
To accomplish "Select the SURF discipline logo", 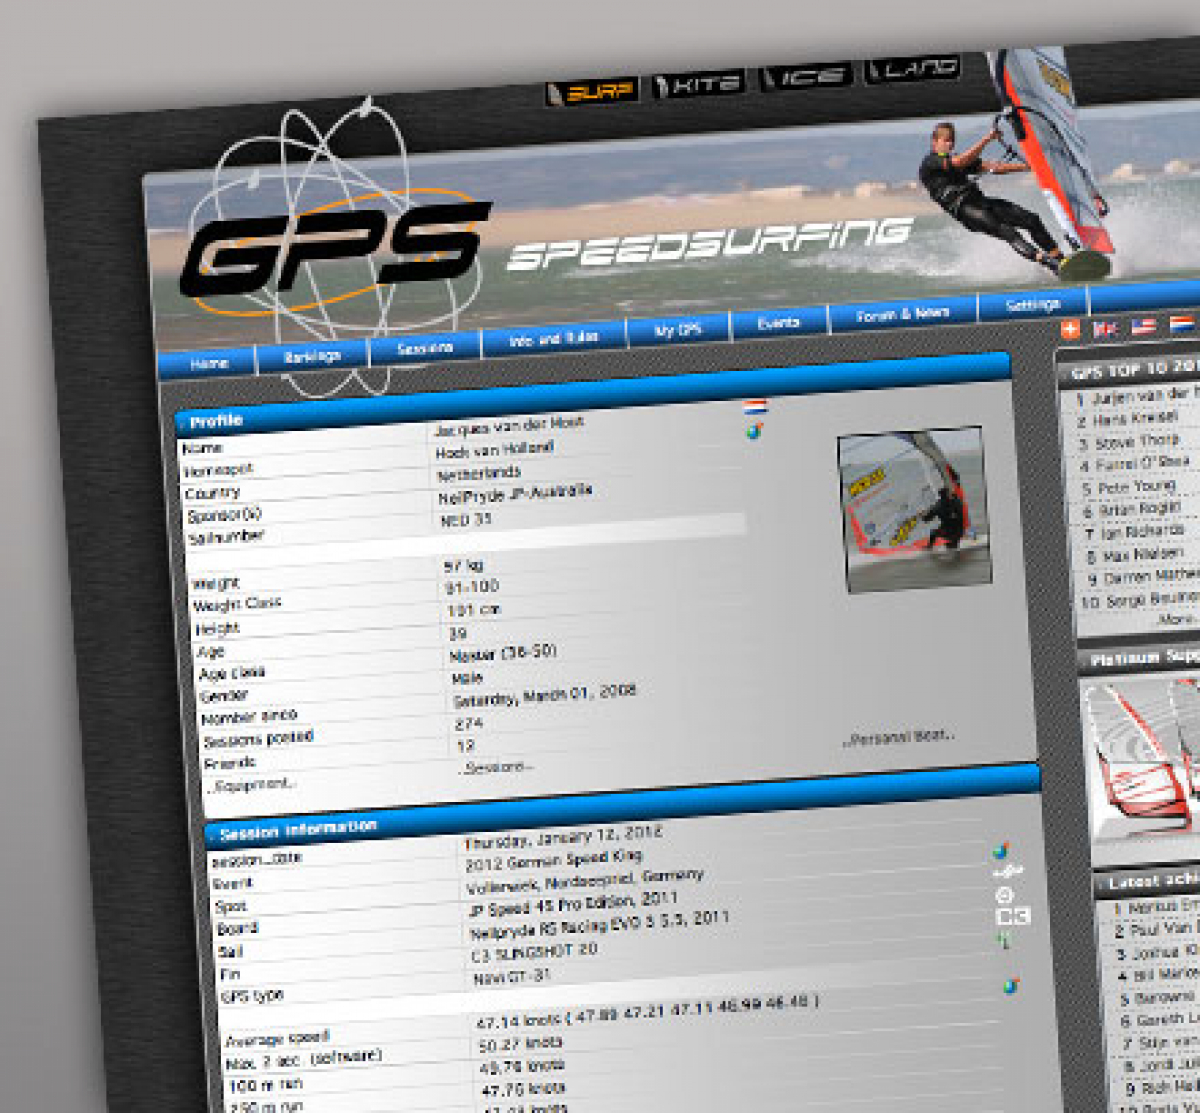I will pyautogui.click(x=592, y=92).
